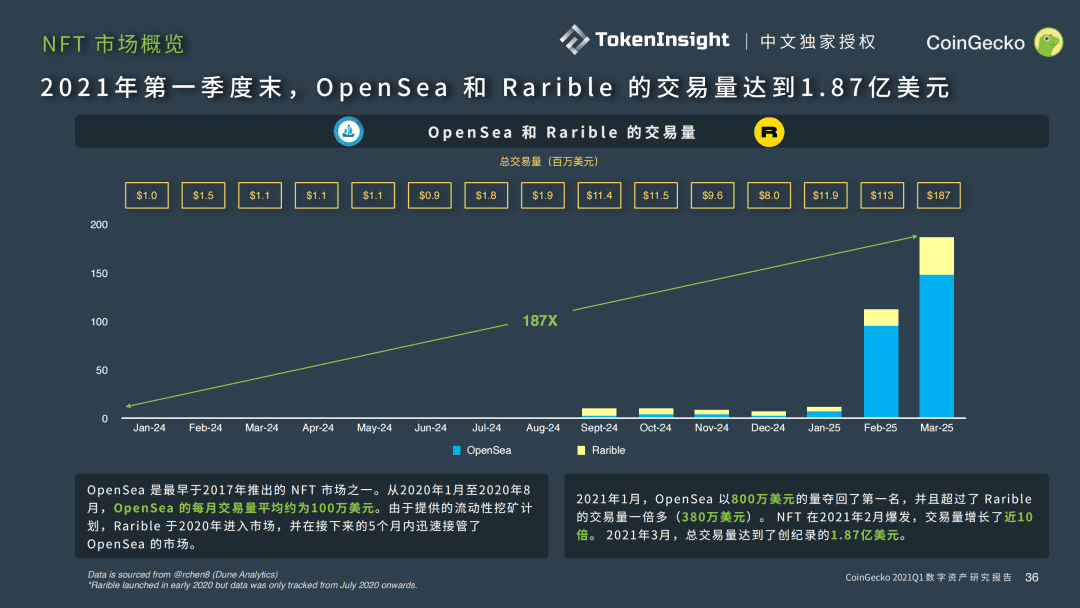Click the $11.4 value box

pos(599,196)
